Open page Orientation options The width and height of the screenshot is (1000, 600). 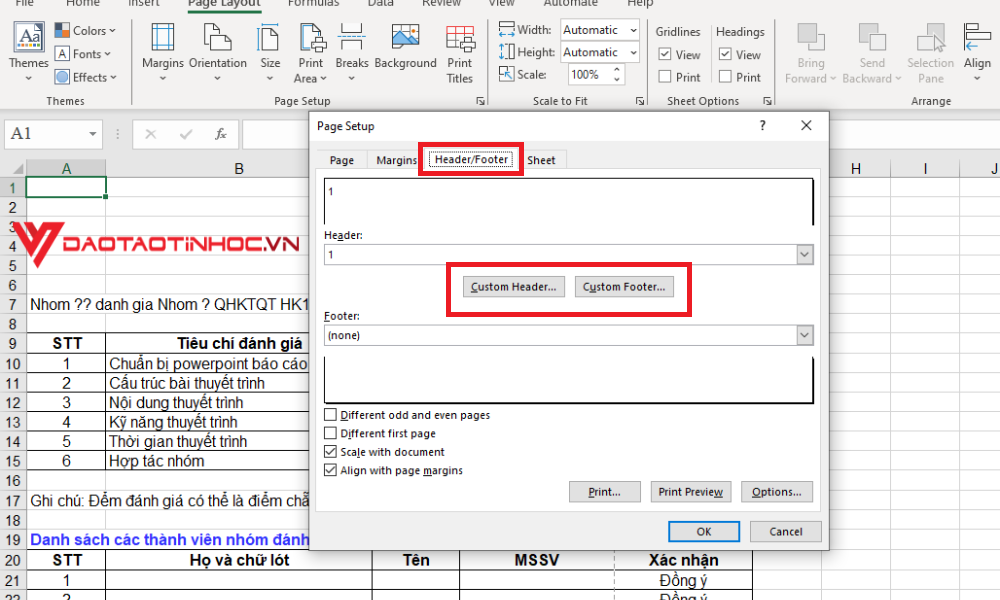(217, 52)
